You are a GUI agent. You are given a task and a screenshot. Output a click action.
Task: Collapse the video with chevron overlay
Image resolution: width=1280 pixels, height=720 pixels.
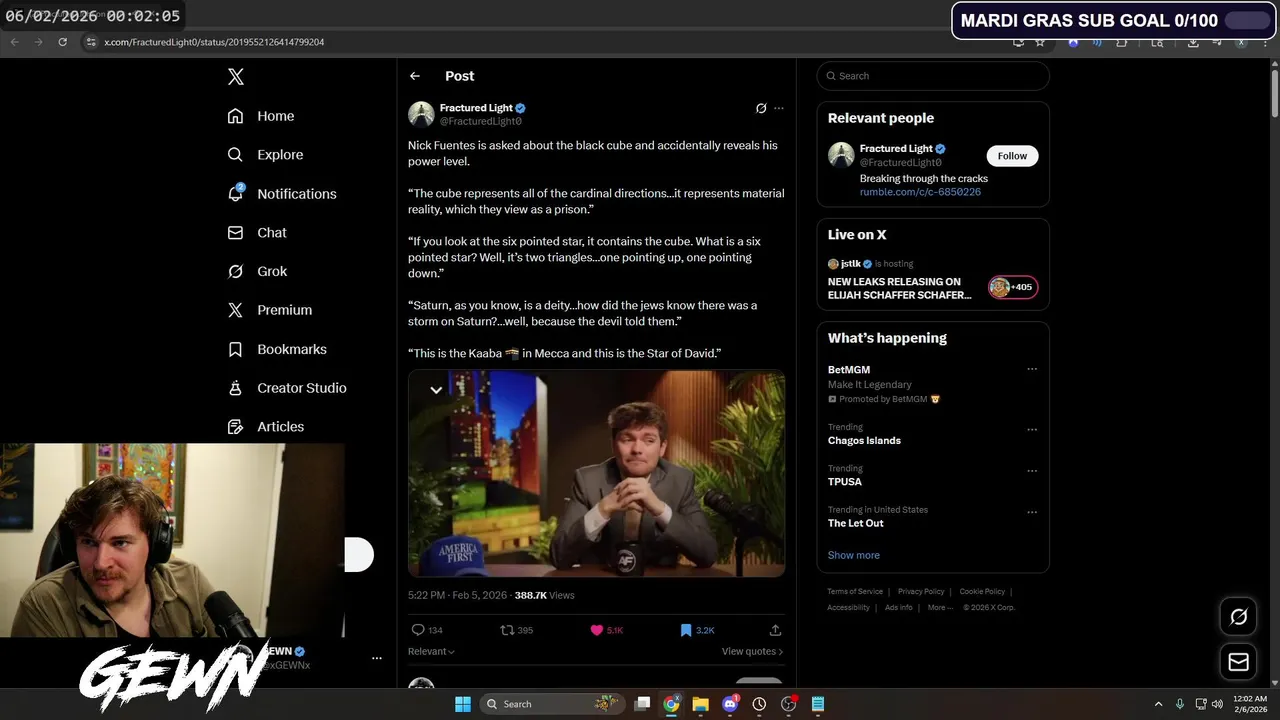436,390
